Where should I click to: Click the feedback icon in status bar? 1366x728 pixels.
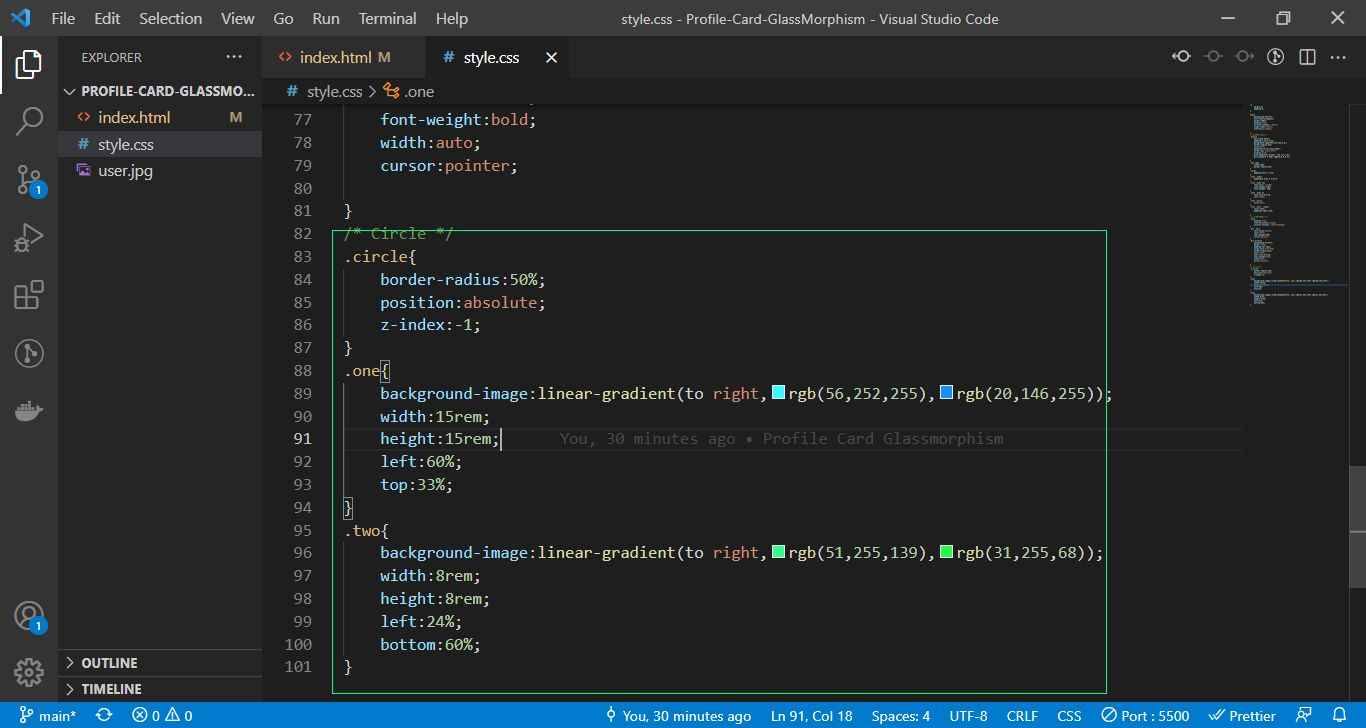point(1303,715)
